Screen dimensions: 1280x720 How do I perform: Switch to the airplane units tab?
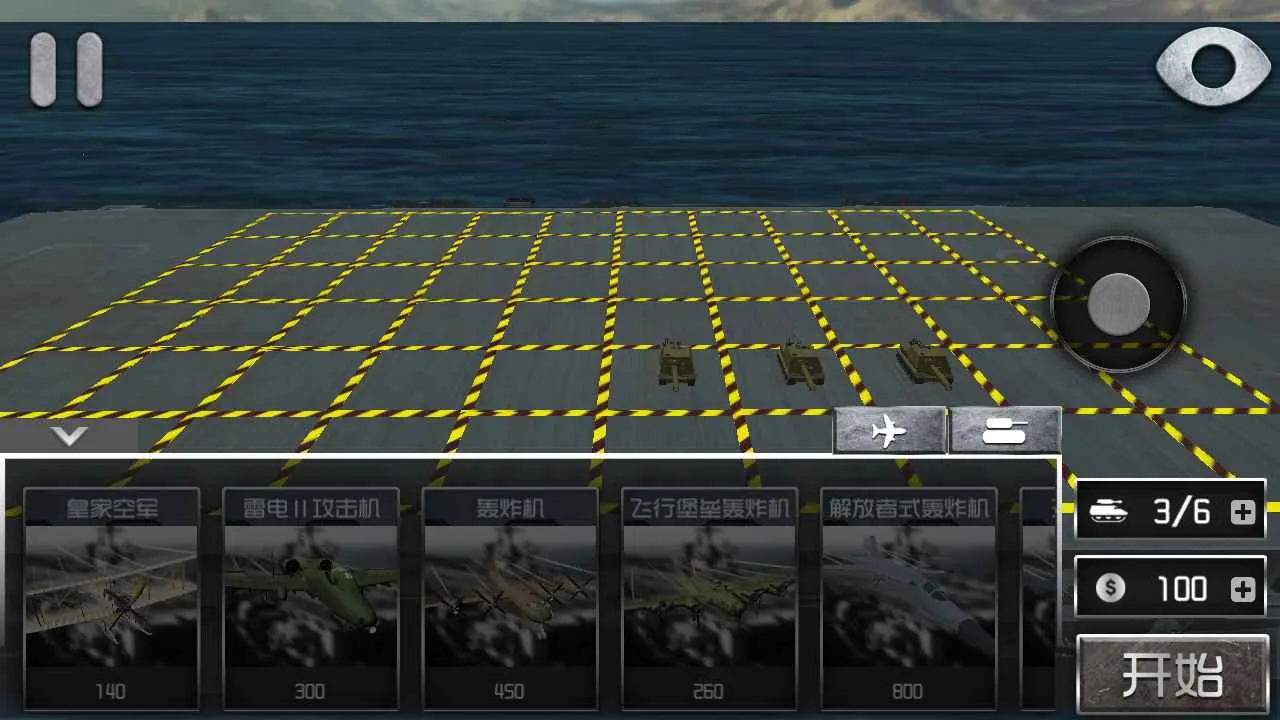click(889, 431)
